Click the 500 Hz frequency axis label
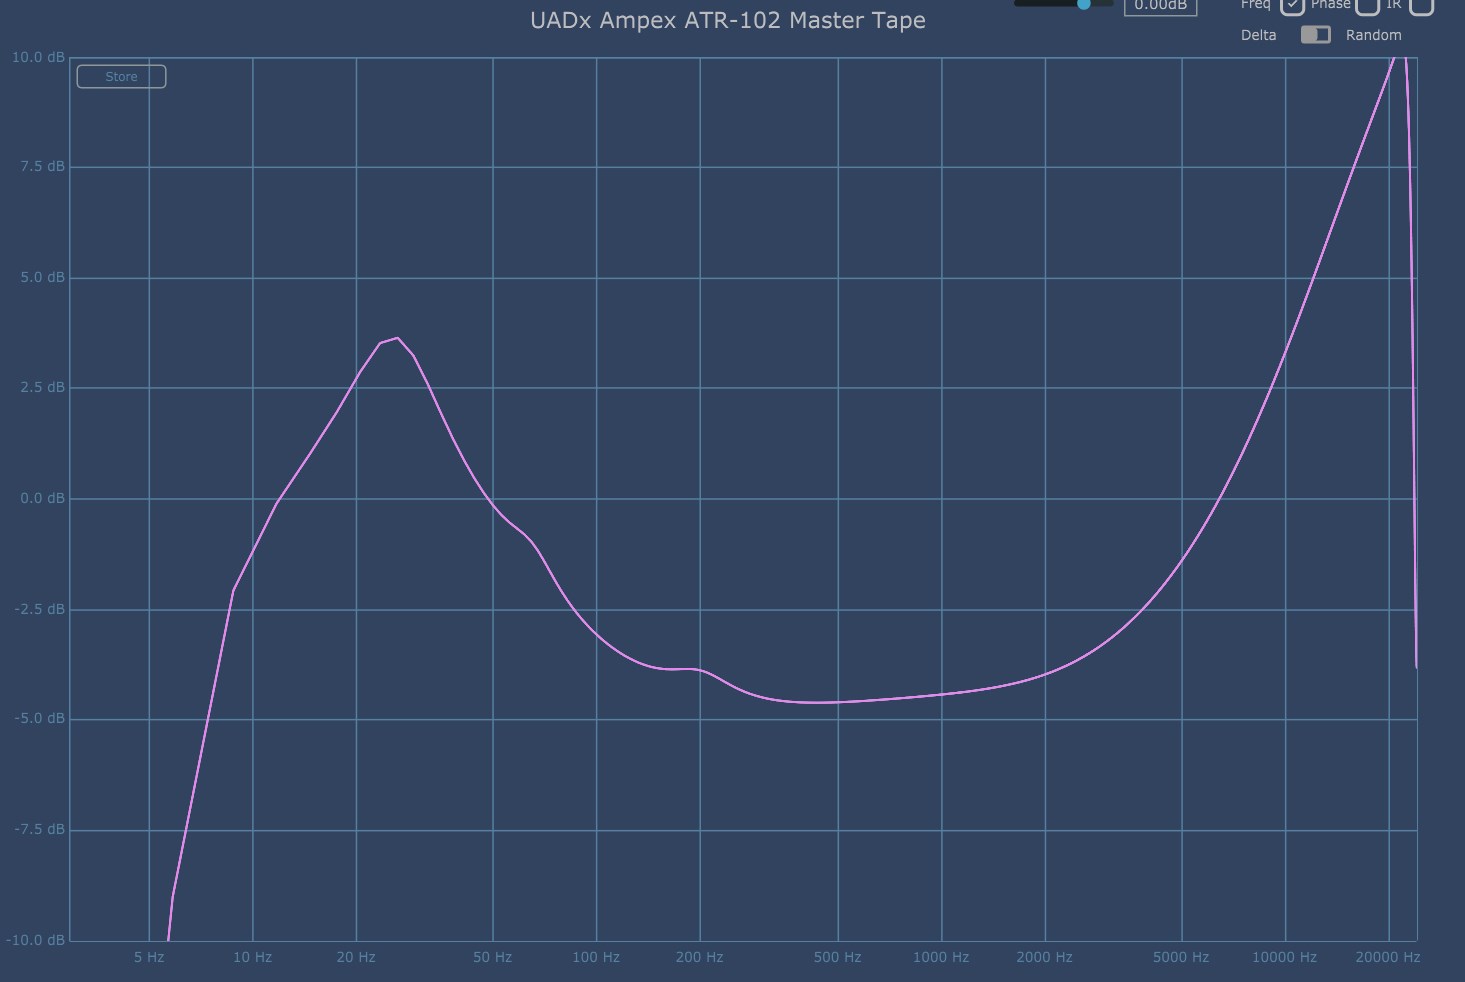The width and height of the screenshot is (1465, 982). (837, 957)
